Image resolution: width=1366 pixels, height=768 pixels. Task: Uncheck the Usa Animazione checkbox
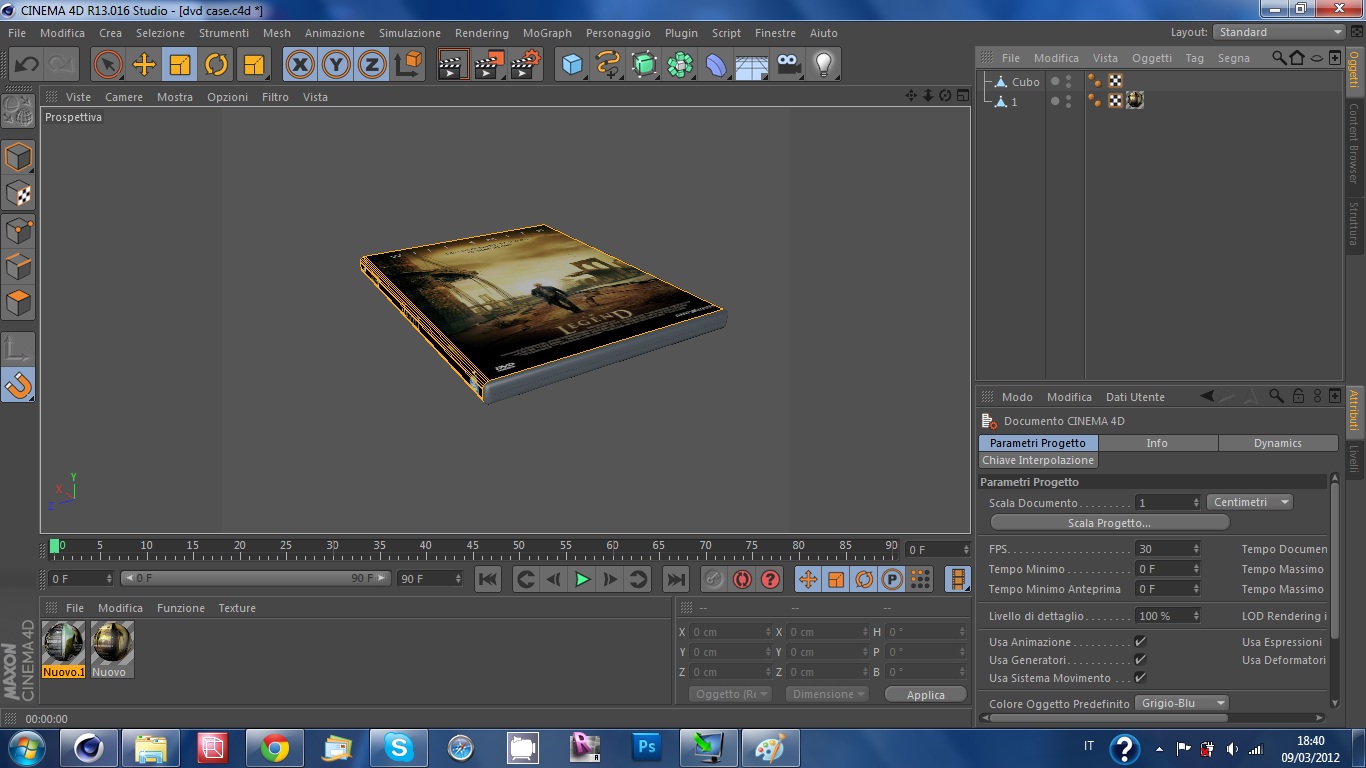[x=1140, y=642]
